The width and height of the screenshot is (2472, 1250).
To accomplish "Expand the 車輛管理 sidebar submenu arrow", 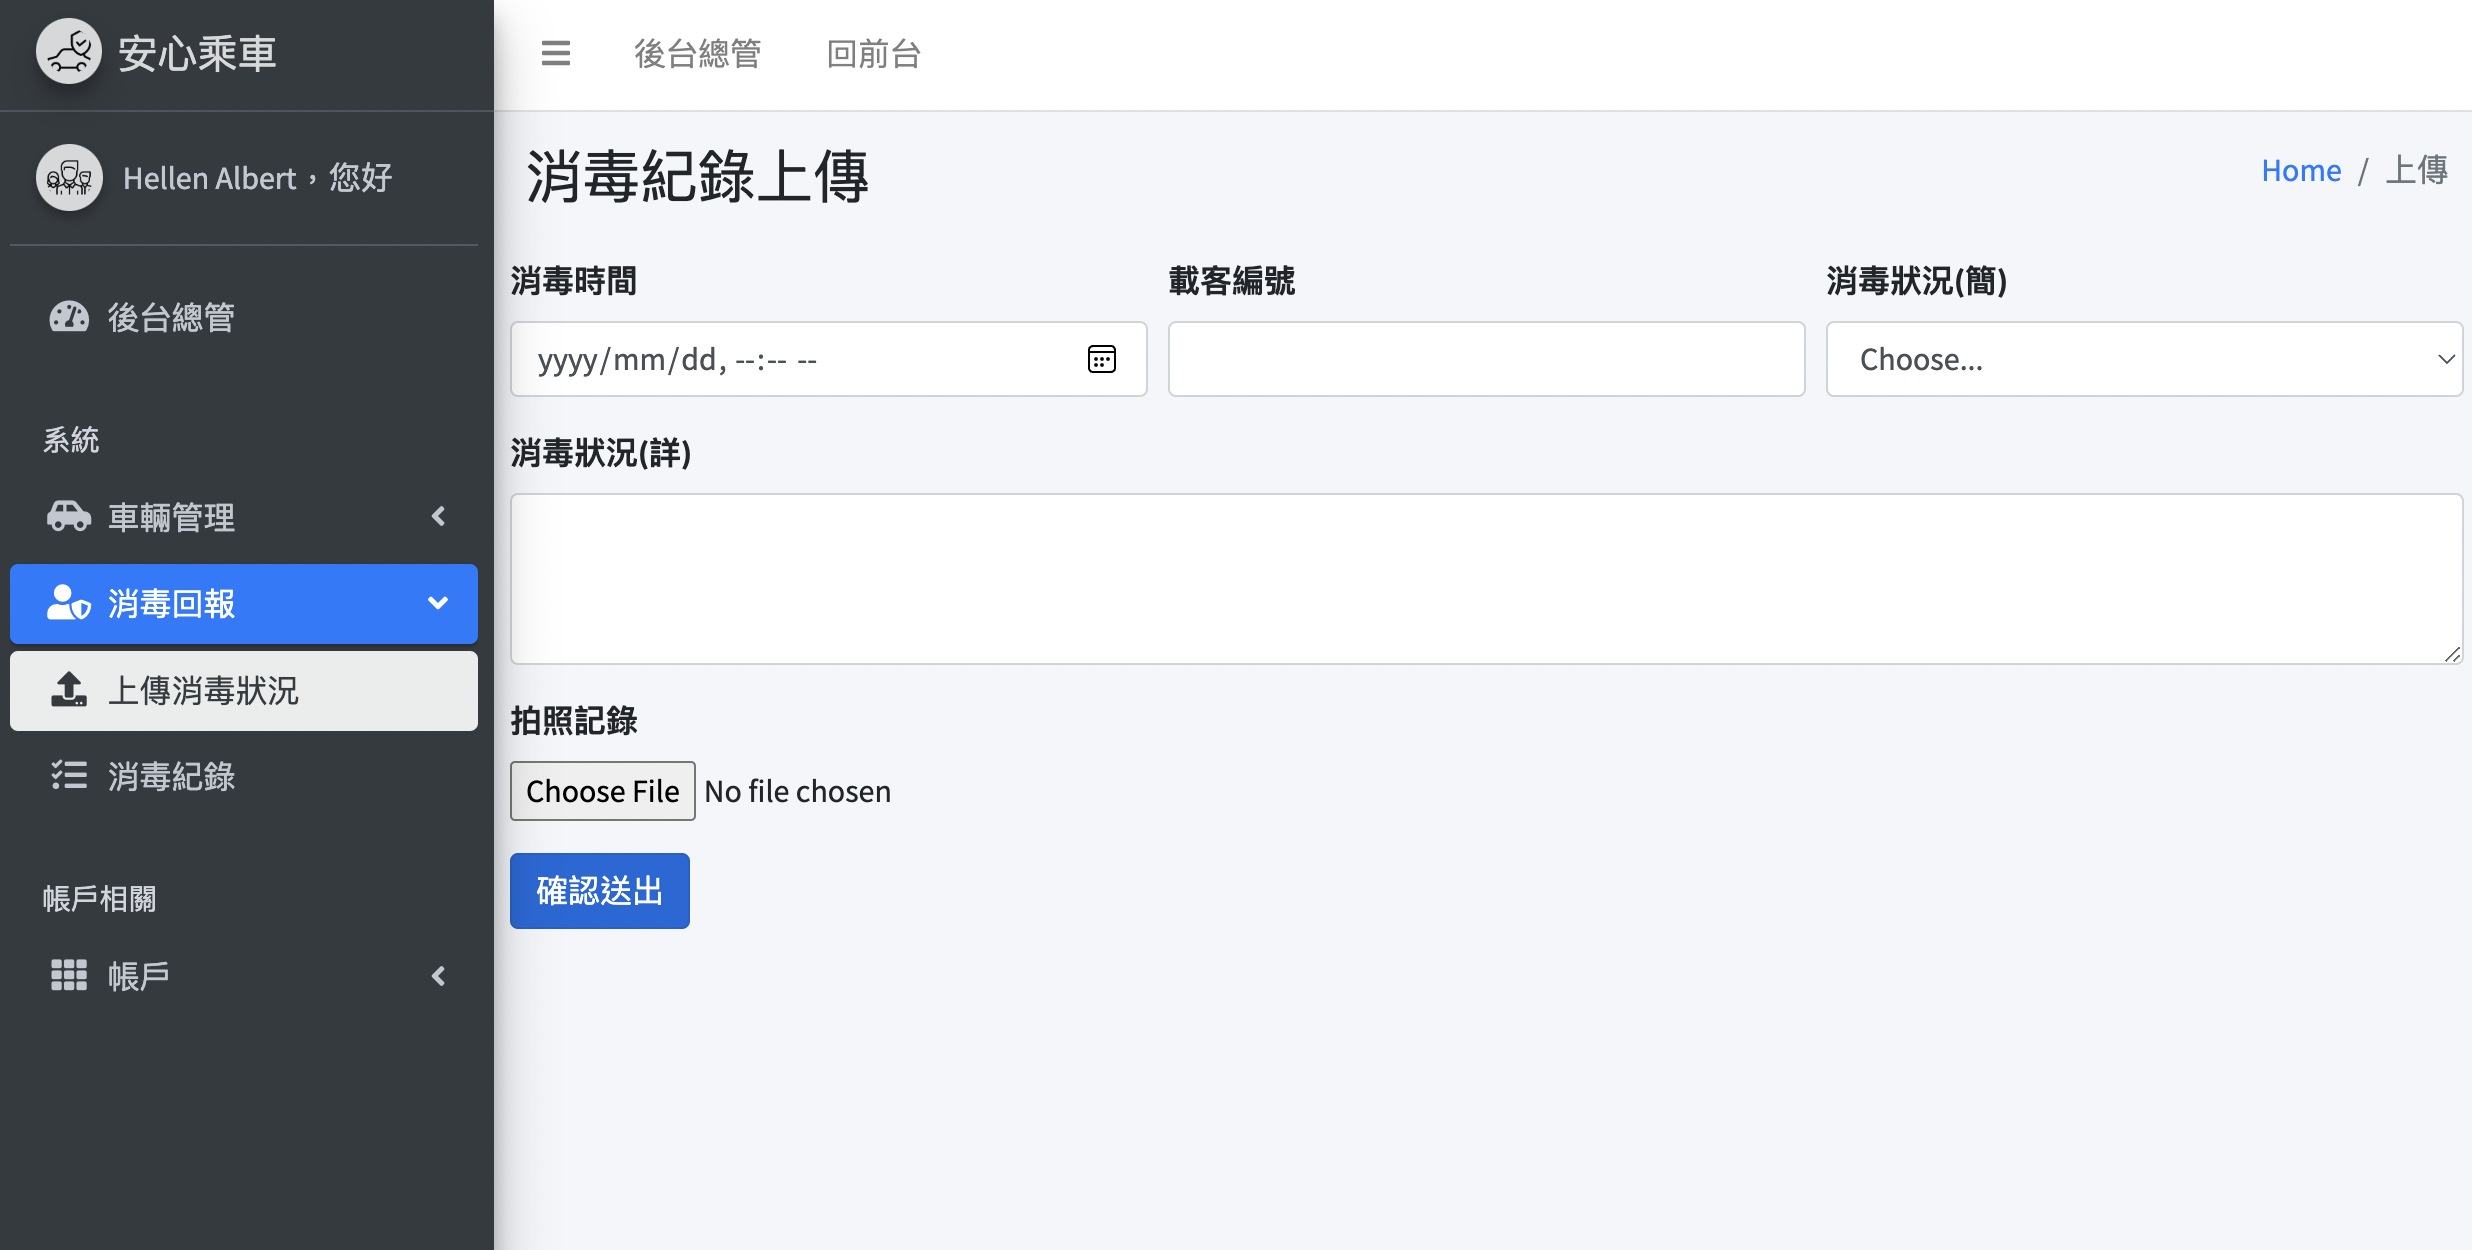I will click(438, 517).
